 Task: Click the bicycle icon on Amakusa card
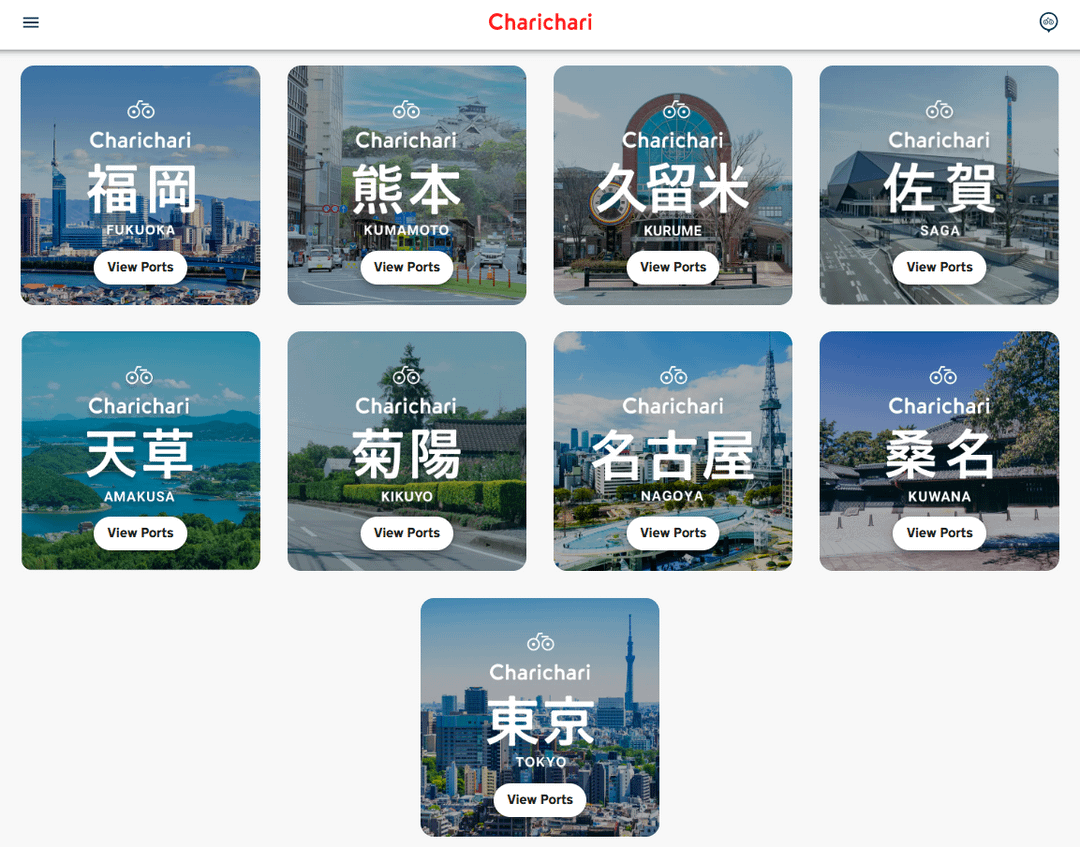tap(139, 375)
